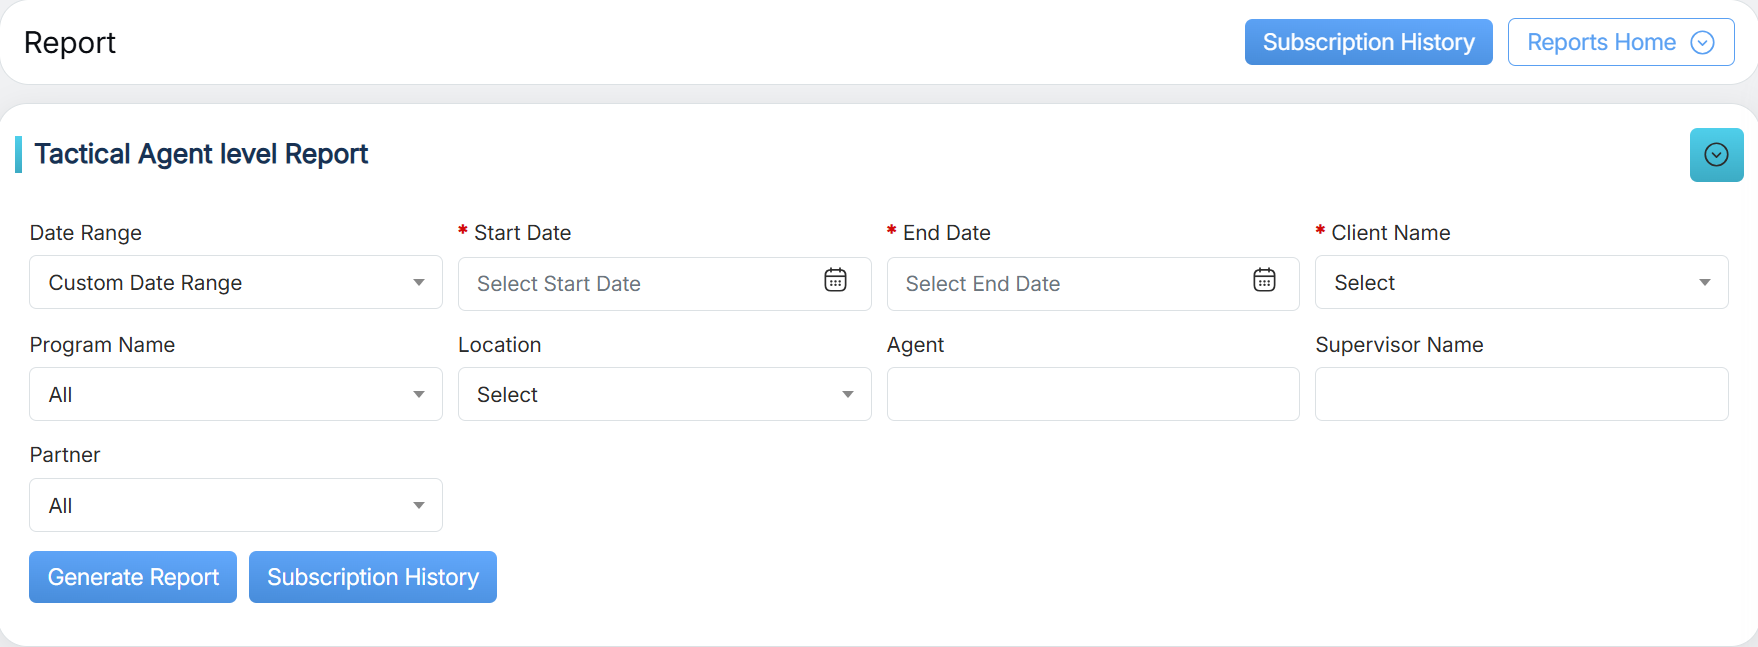The width and height of the screenshot is (1758, 647).
Task: Click the bottom Subscription History button
Action: (x=372, y=577)
